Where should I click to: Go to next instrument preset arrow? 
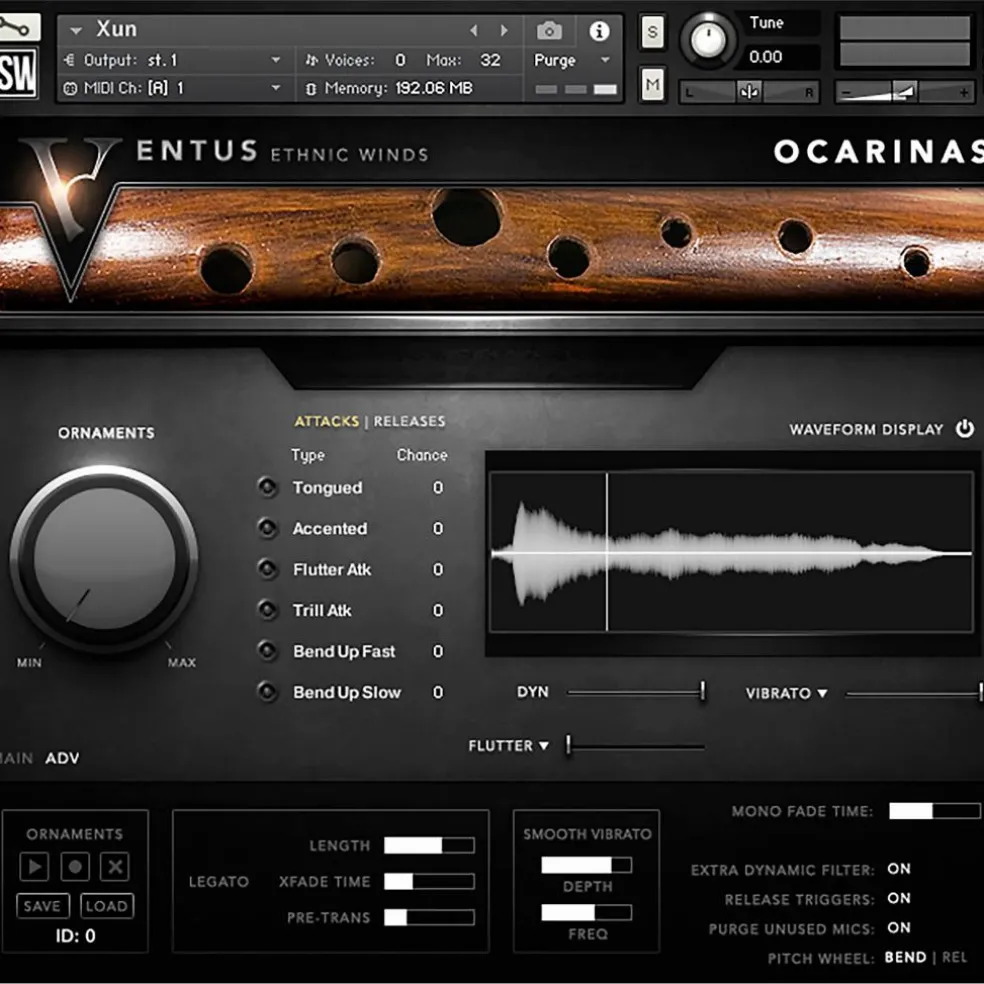pyautogui.click(x=503, y=31)
